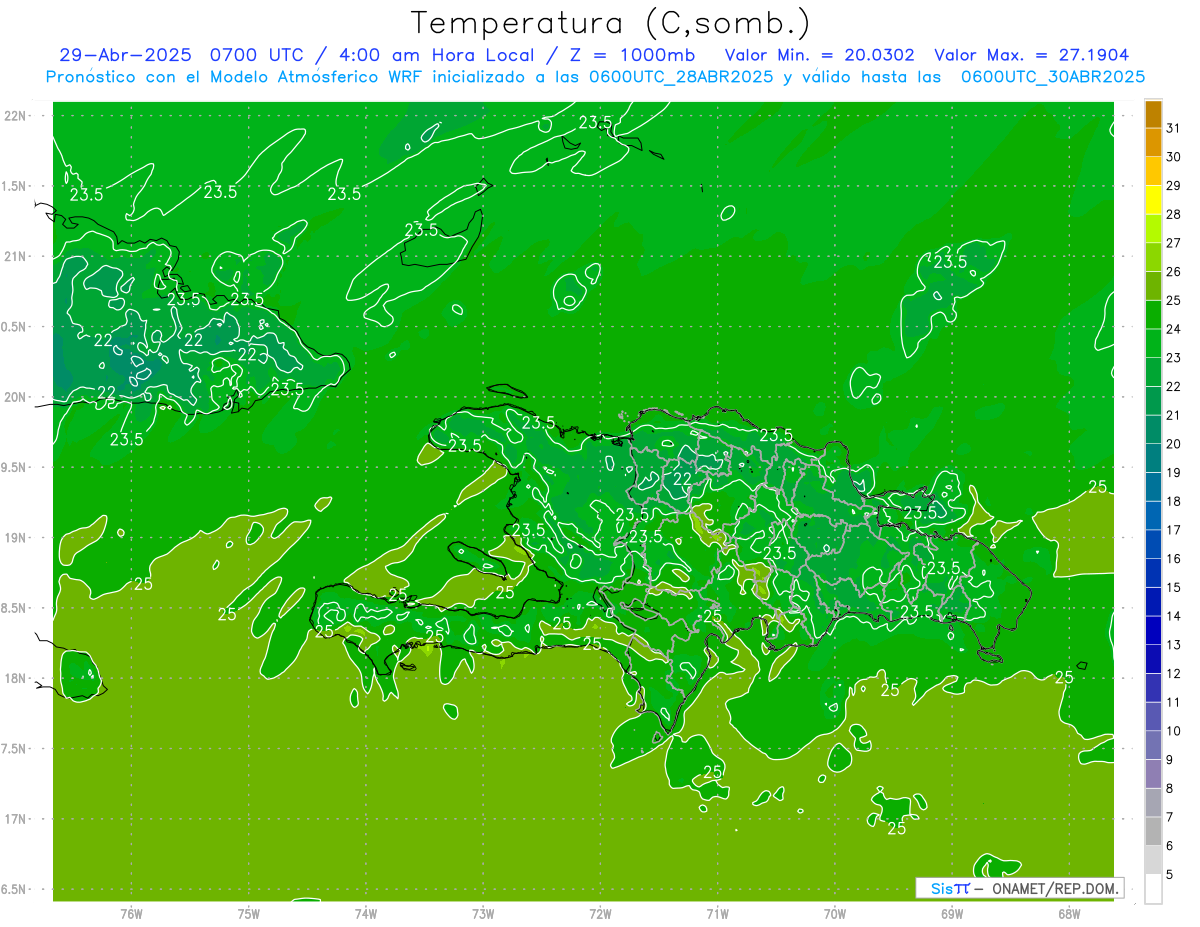Click the legend value "27"
This screenshot has width=1200, height=927.
[1173, 243]
